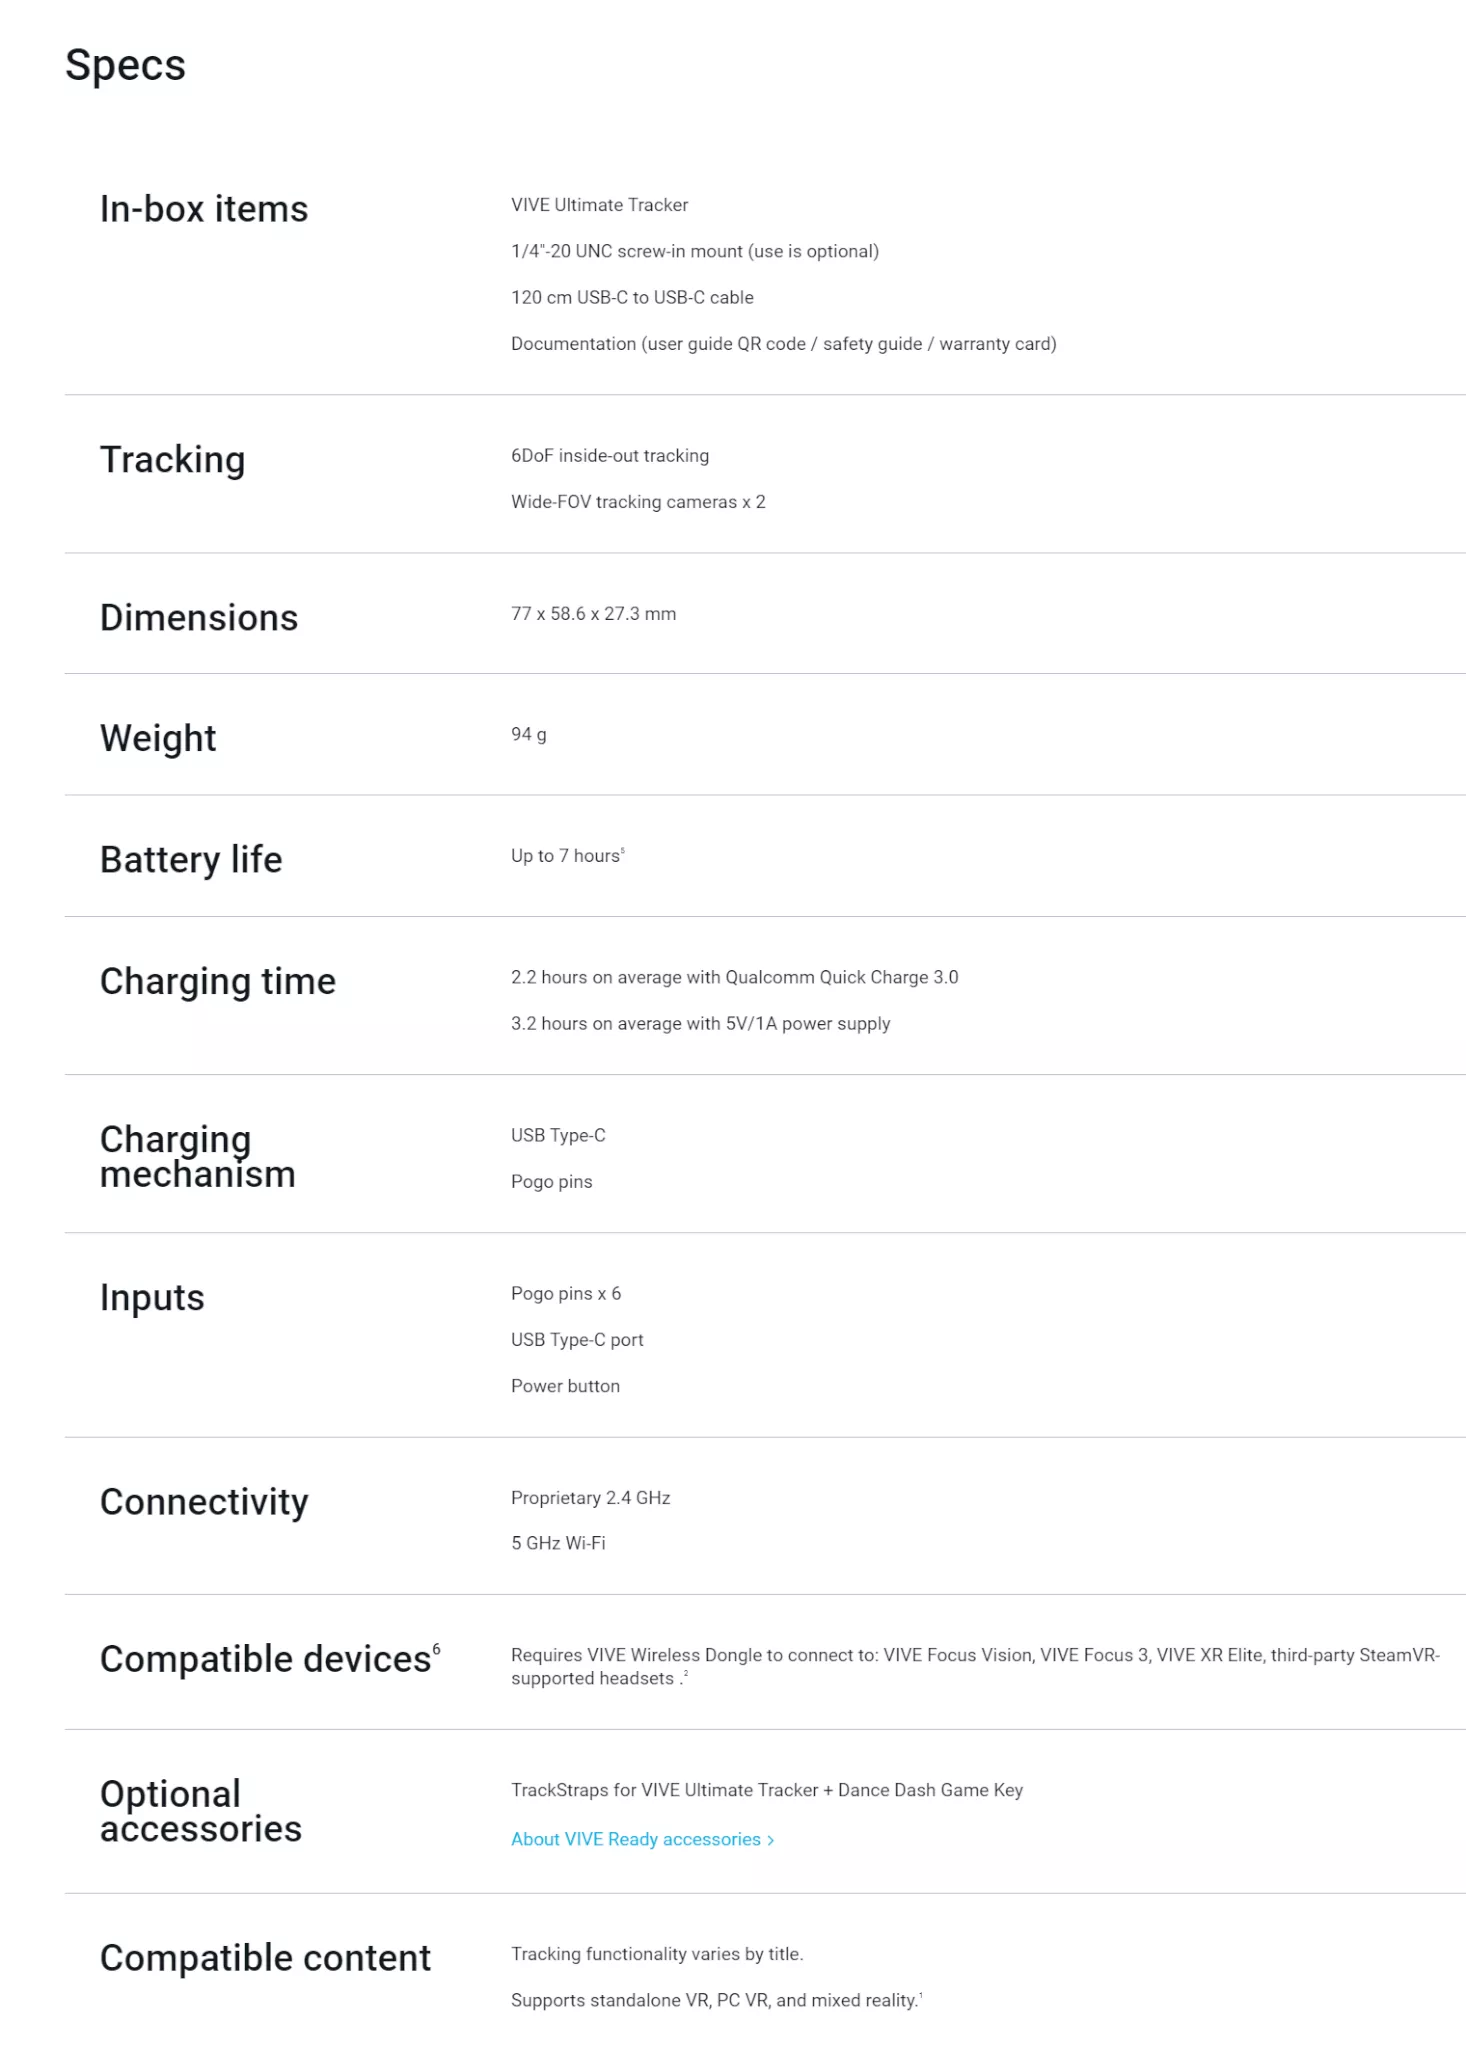
Task: Click the Optional accessories heading
Action: (x=200, y=1811)
